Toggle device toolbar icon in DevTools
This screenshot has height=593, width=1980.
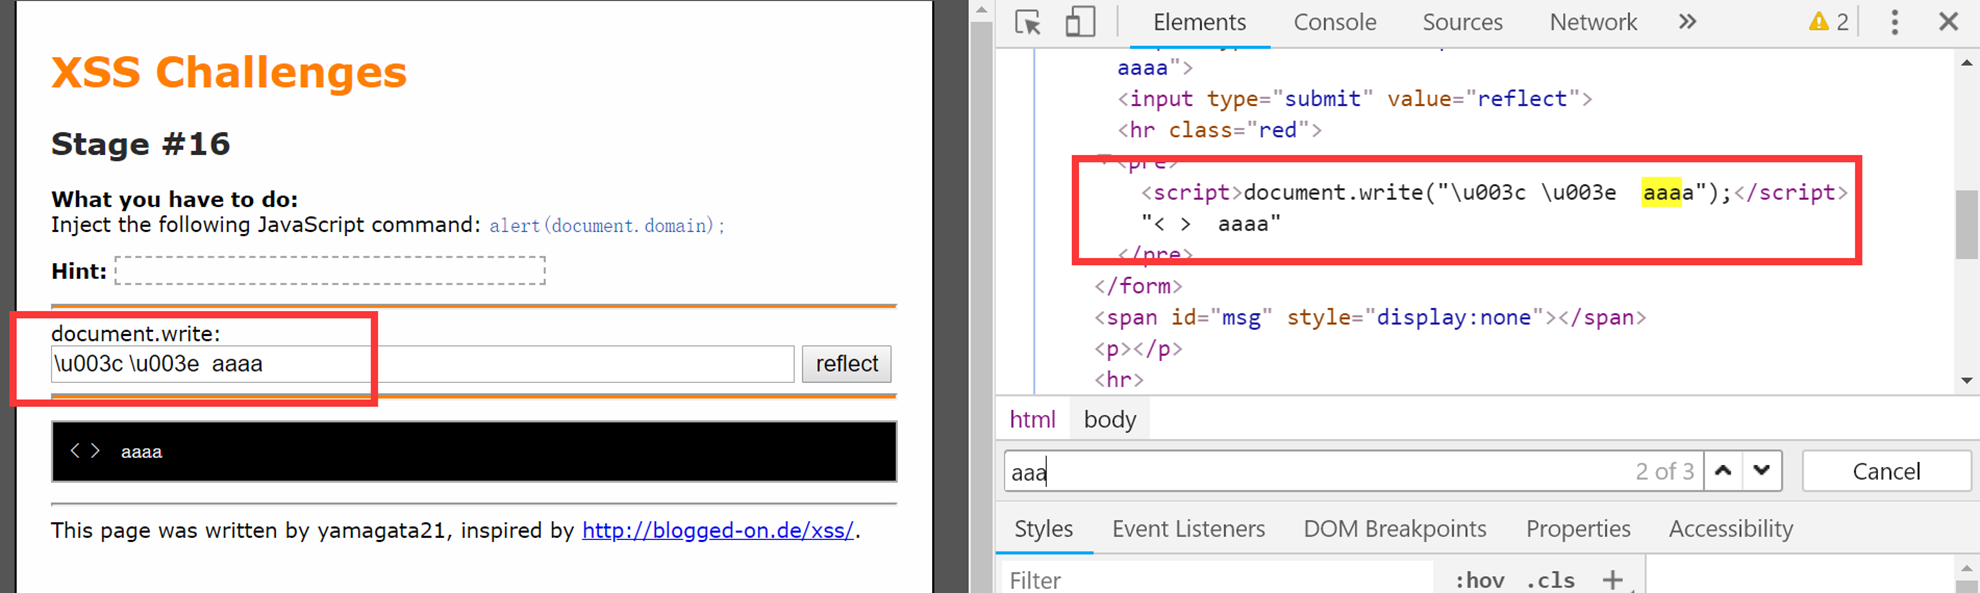point(1080,22)
